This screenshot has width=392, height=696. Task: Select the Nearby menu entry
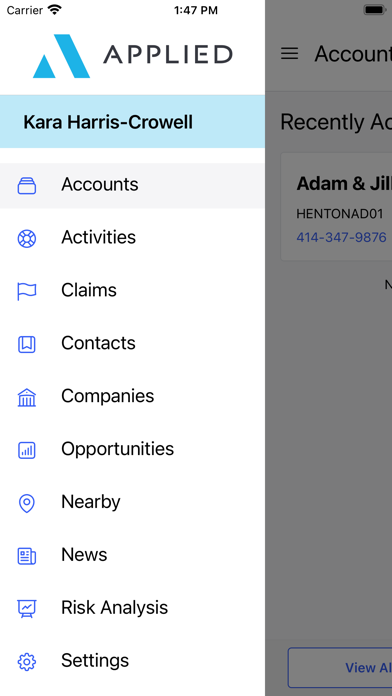132,502
